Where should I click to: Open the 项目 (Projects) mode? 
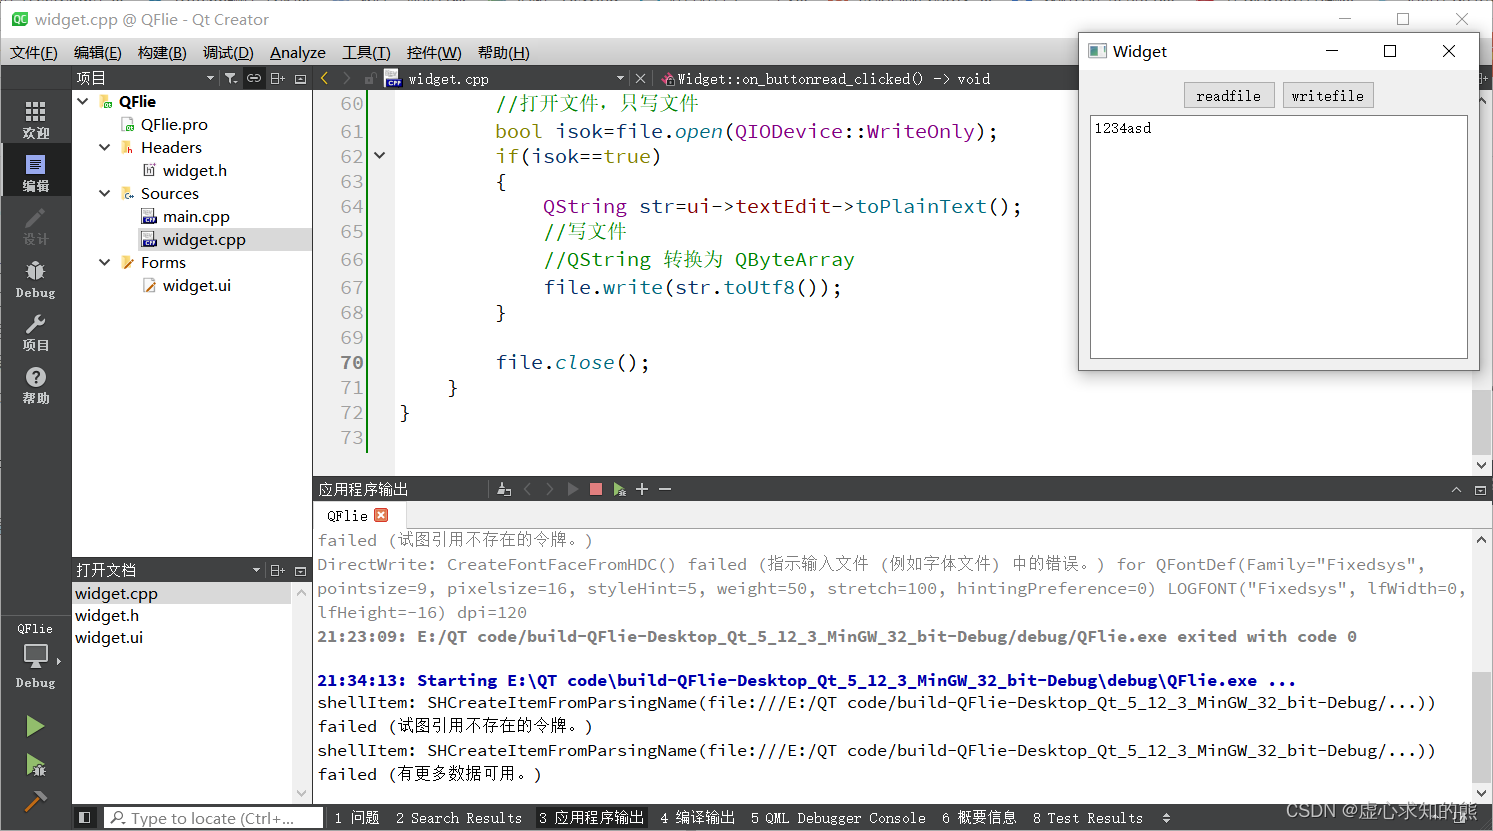click(x=36, y=331)
